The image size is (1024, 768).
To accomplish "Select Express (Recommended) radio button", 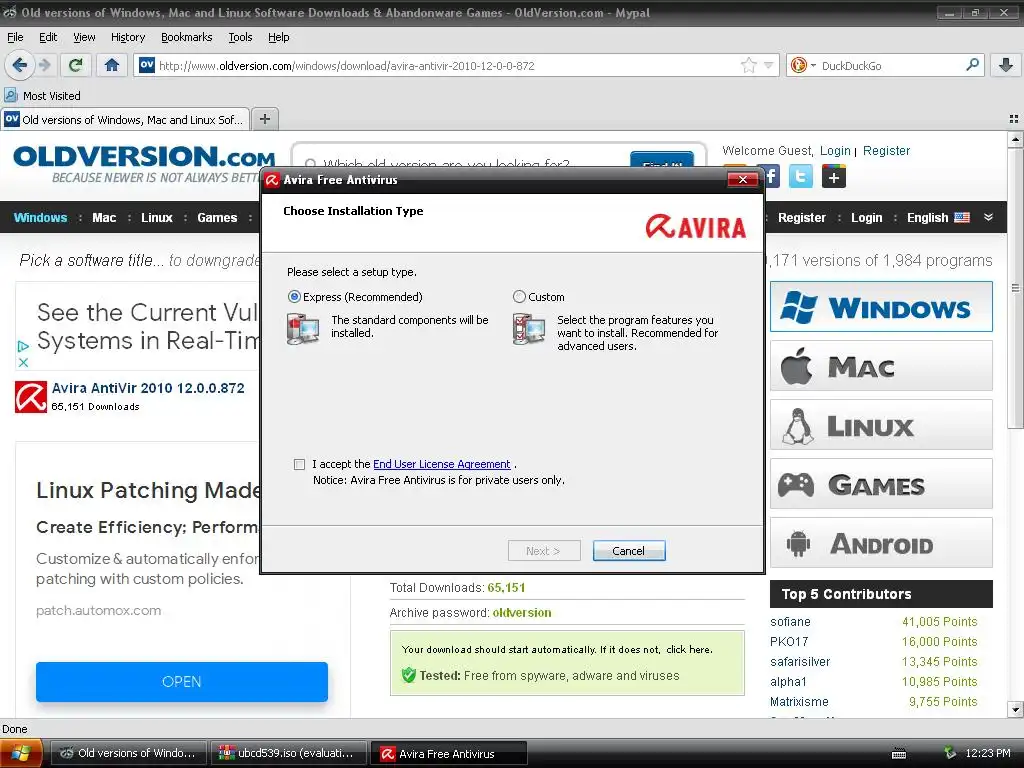I will point(294,296).
